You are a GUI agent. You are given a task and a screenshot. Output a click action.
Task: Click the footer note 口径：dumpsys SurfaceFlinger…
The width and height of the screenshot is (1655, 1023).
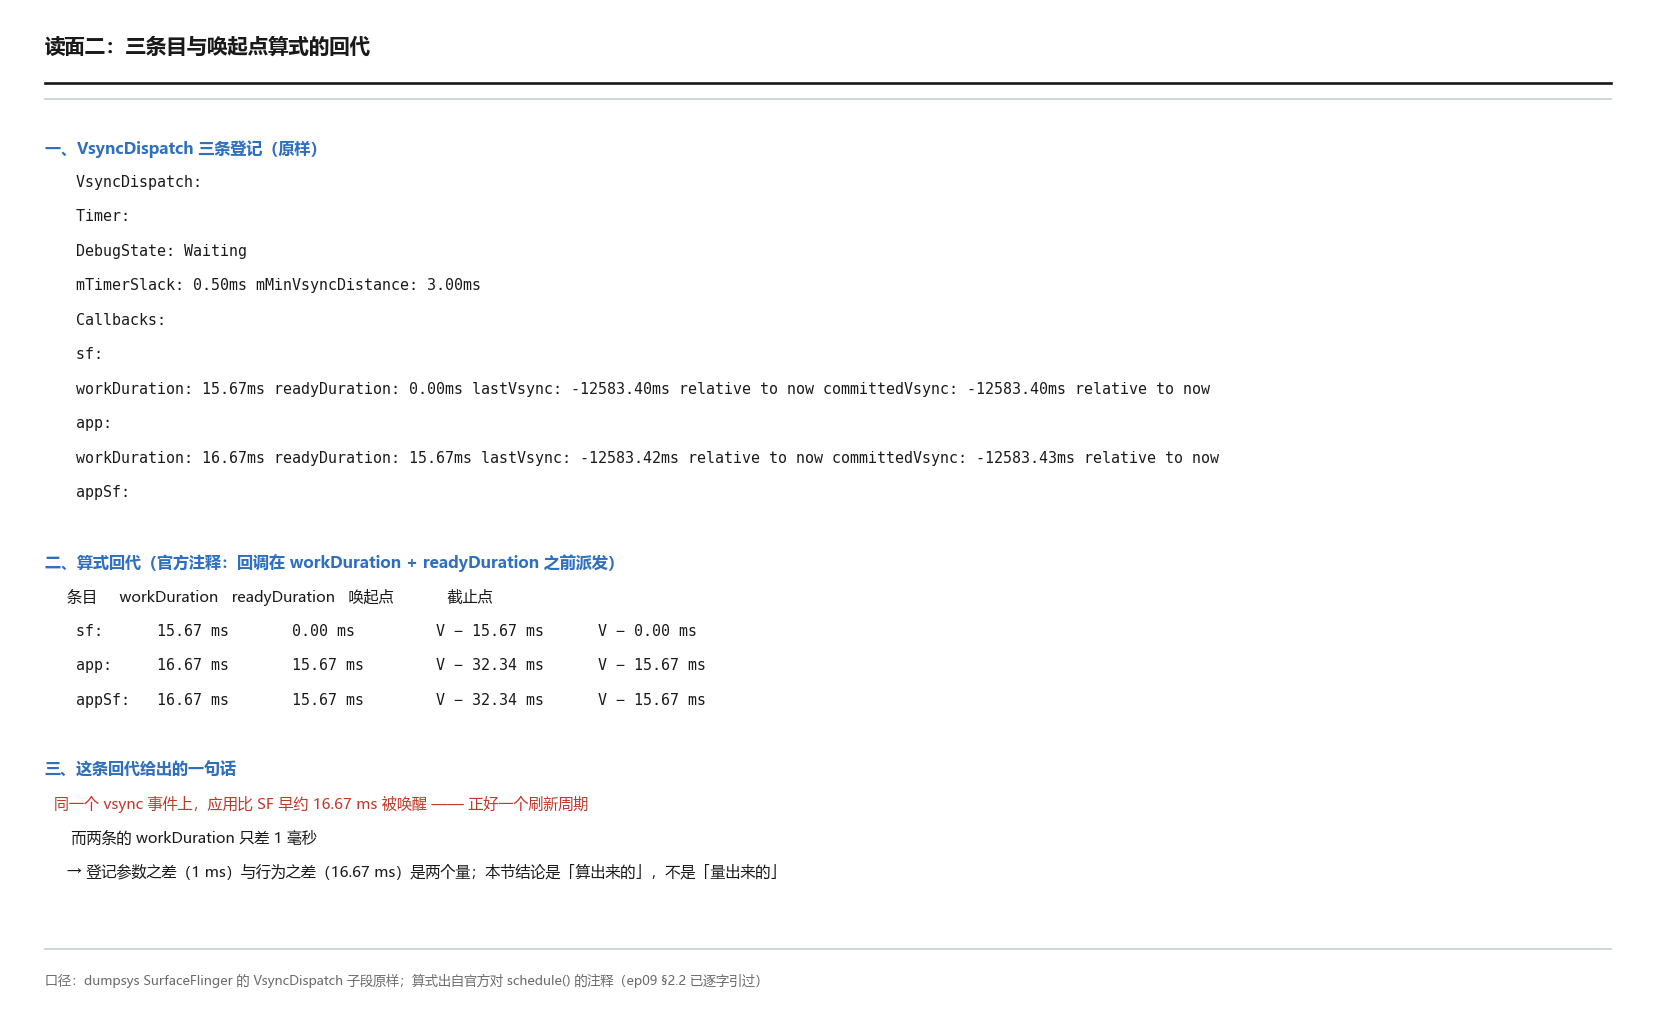click(403, 981)
